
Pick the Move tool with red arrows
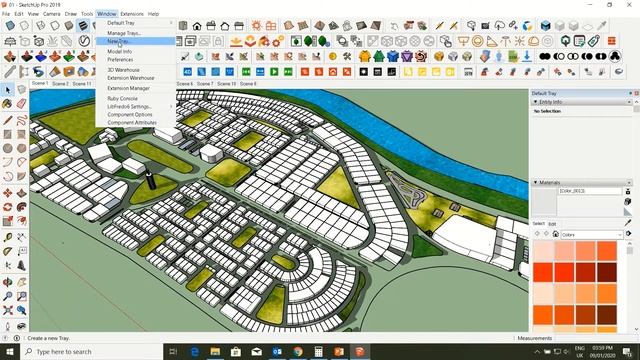pyautogui.click(x=7, y=193)
